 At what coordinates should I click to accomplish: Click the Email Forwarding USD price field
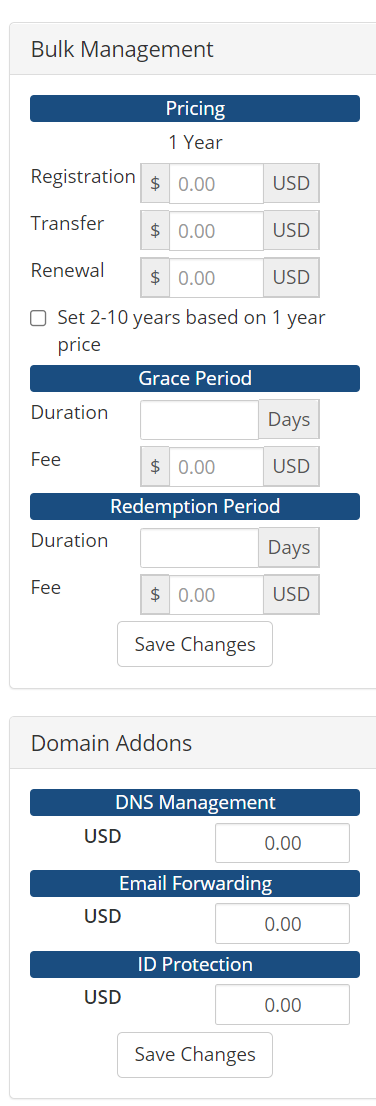[282, 923]
